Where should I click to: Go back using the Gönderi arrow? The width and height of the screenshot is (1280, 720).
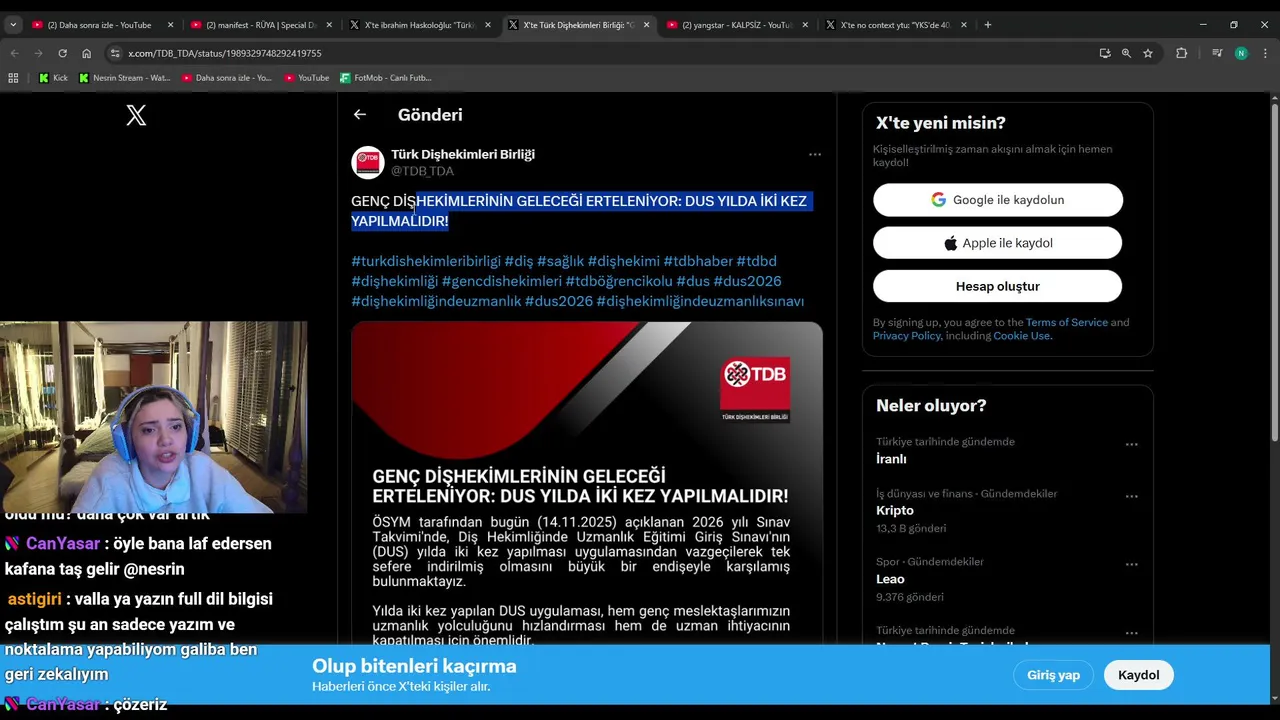pos(360,115)
